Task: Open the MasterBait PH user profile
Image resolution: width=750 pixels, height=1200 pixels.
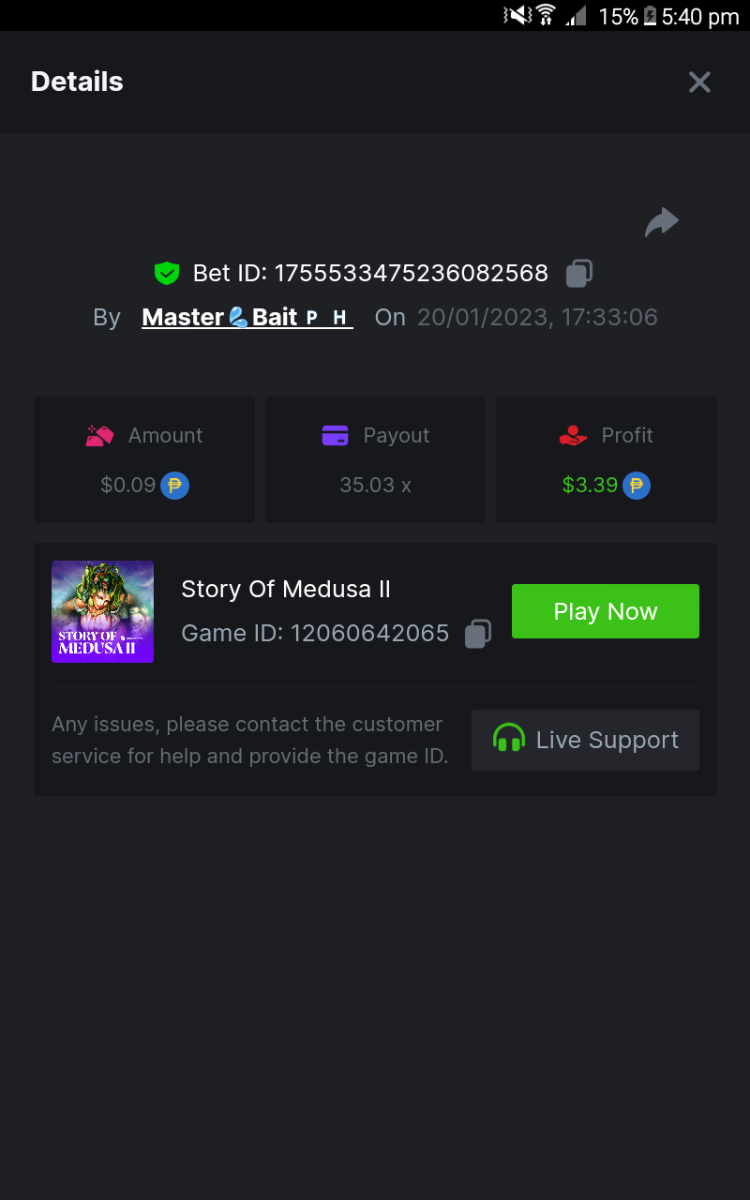Action: point(247,318)
